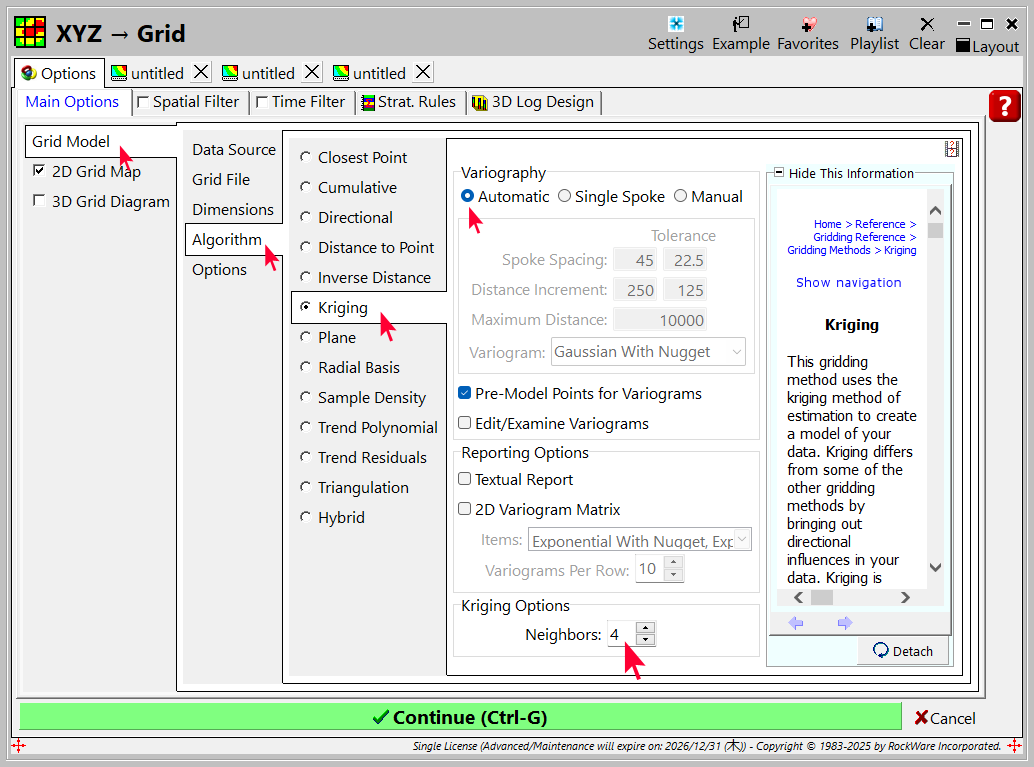Open the Dimensions section
The height and width of the screenshot is (767, 1034).
pos(232,210)
